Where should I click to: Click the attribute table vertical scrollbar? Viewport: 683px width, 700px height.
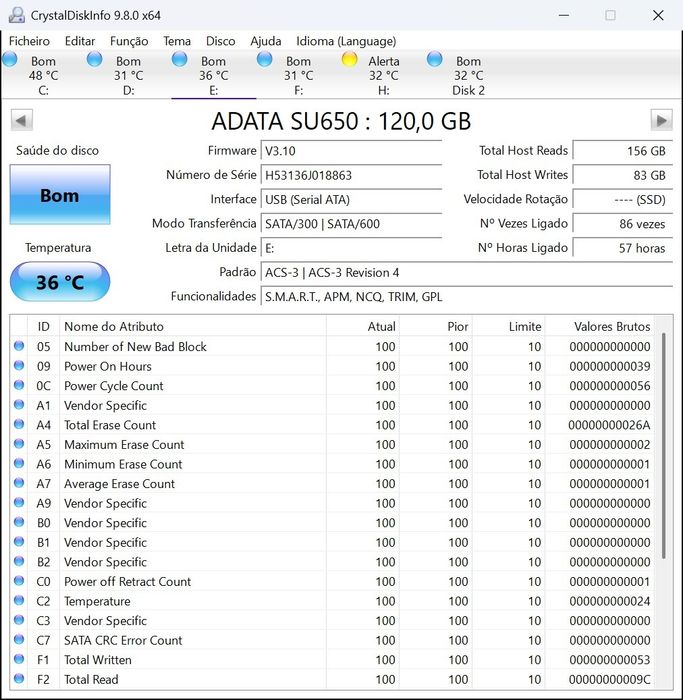664,445
